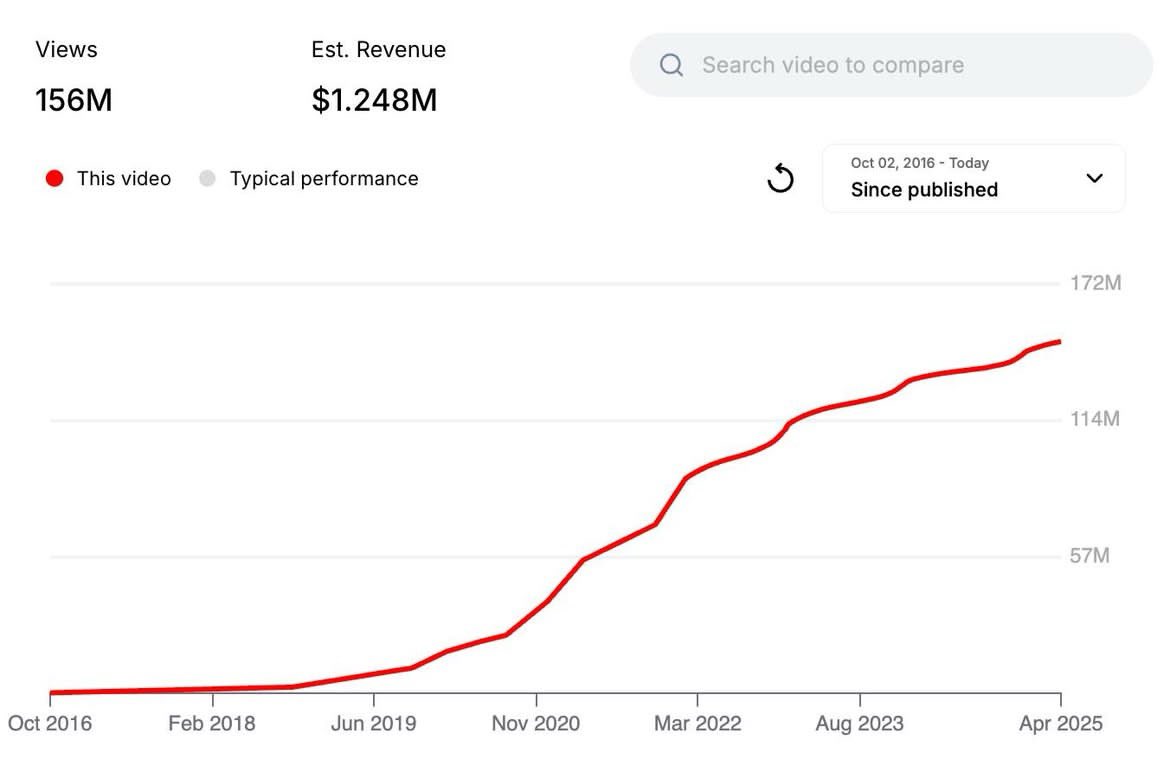Hide the red views line via its legend
The height and width of the screenshot is (772, 1170).
[x=54, y=178]
